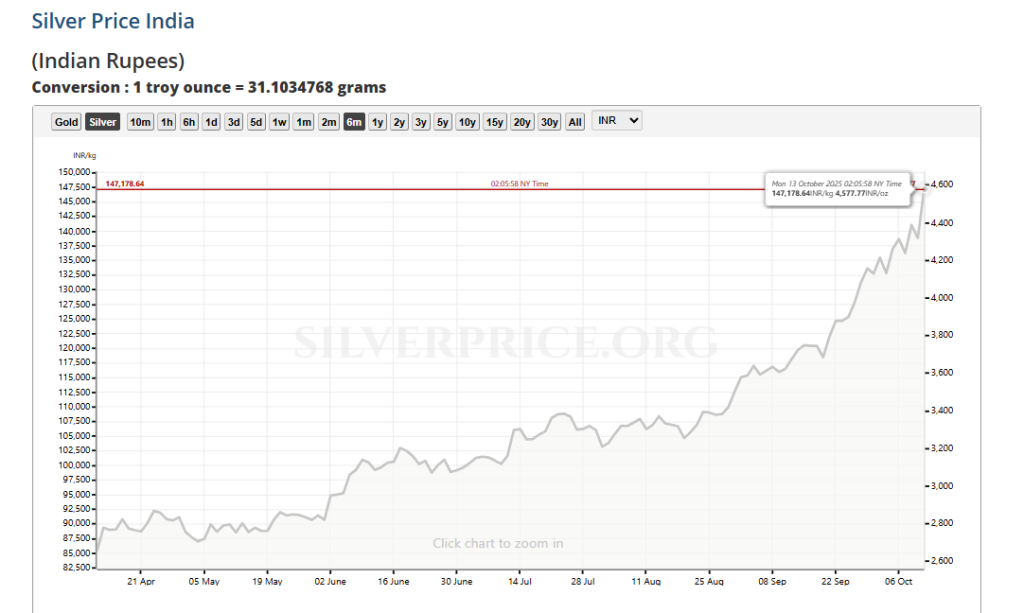Click the active 6m range button

[354, 122]
